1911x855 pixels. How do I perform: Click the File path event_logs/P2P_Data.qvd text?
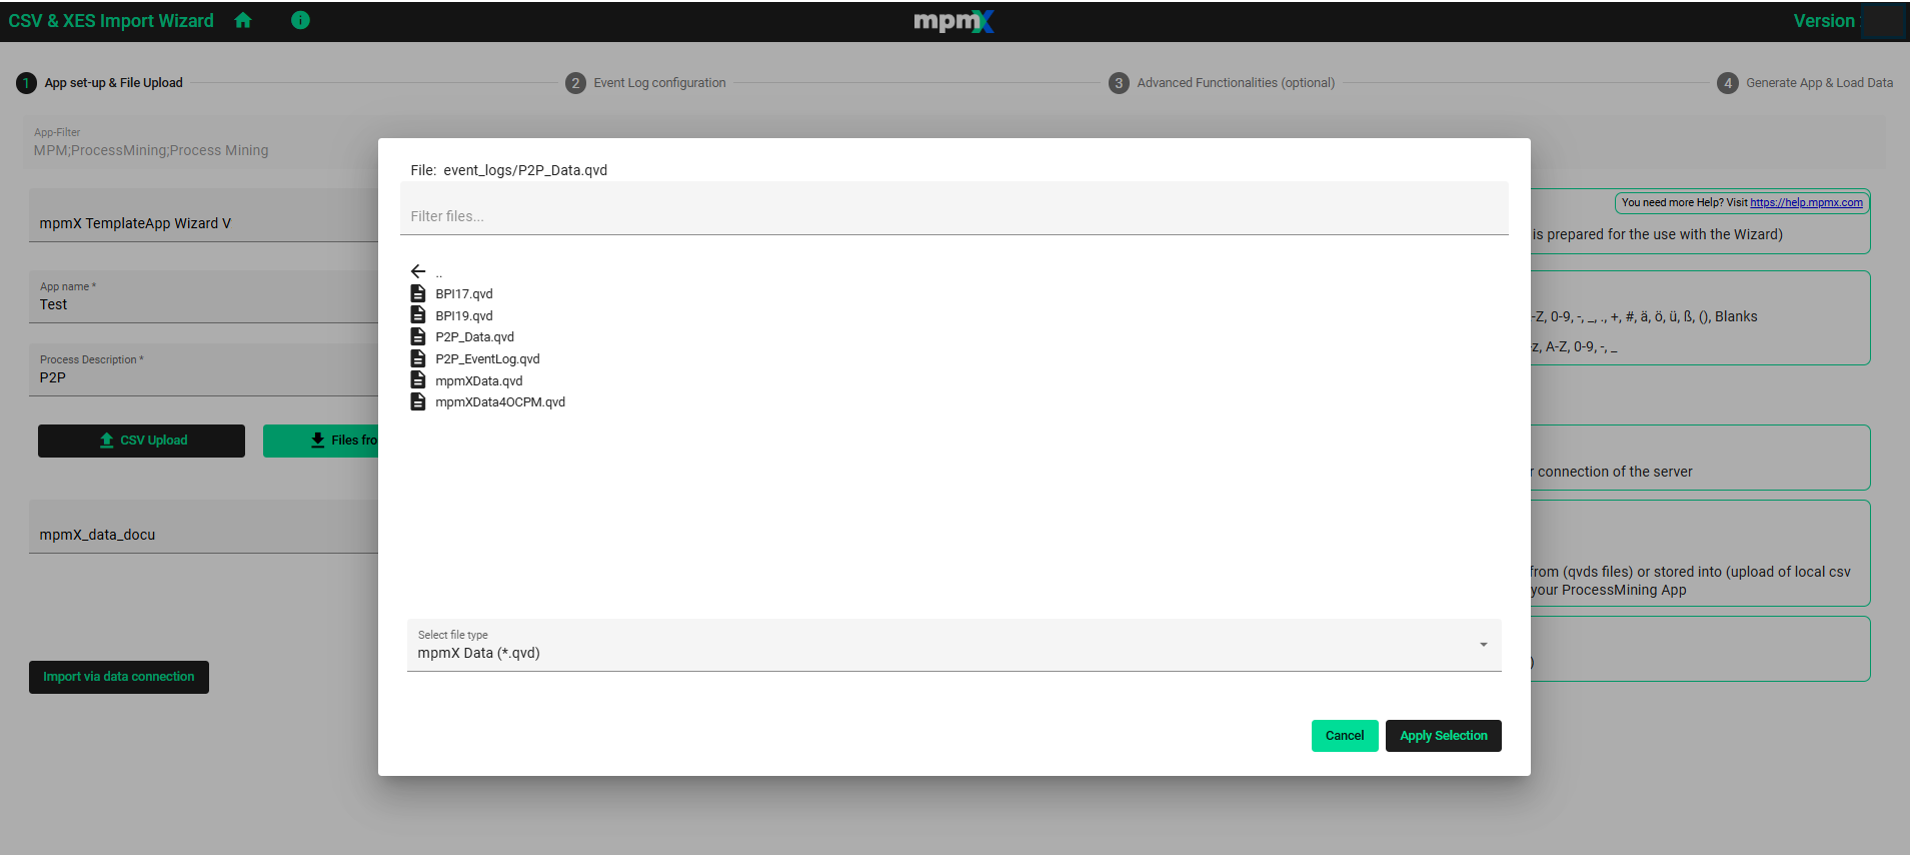[525, 170]
